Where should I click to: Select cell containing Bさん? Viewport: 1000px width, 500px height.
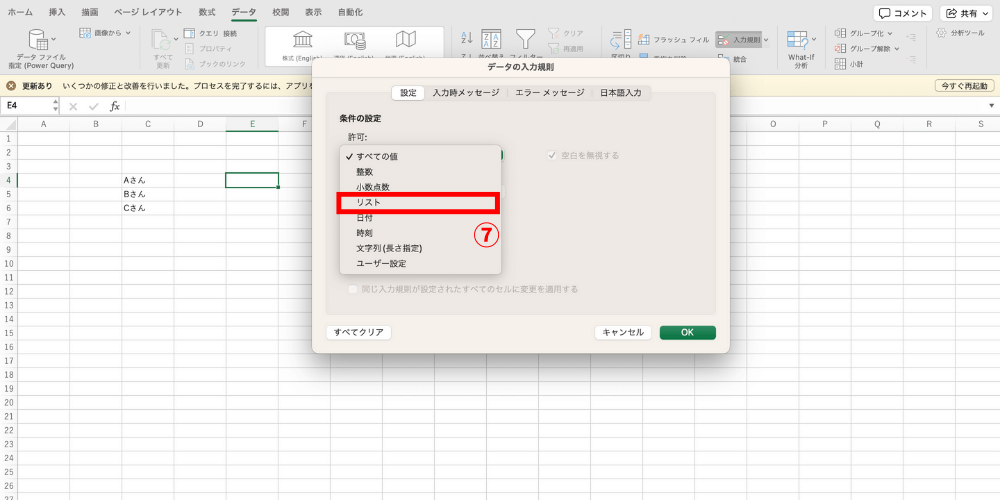148,194
